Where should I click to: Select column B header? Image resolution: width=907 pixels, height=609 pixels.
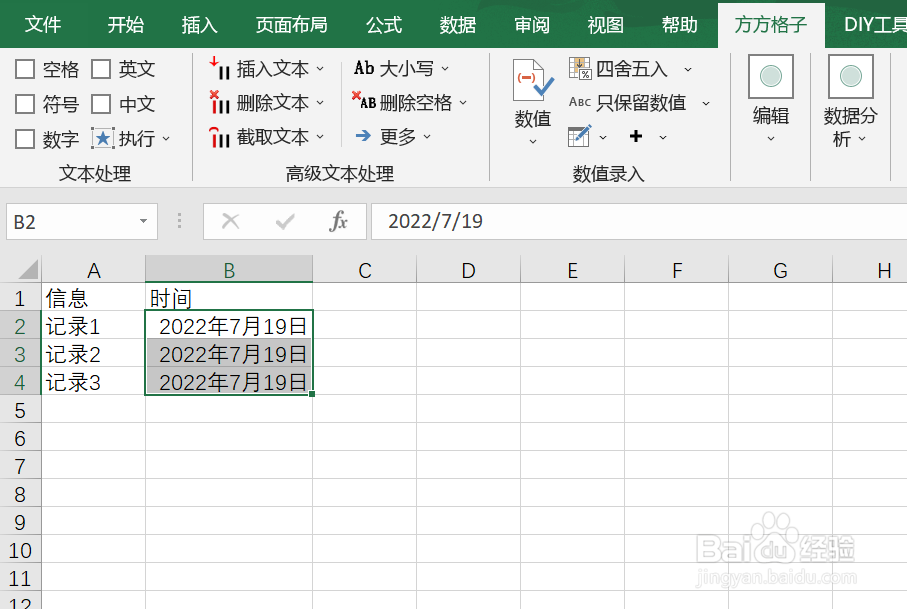pyautogui.click(x=229, y=270)
